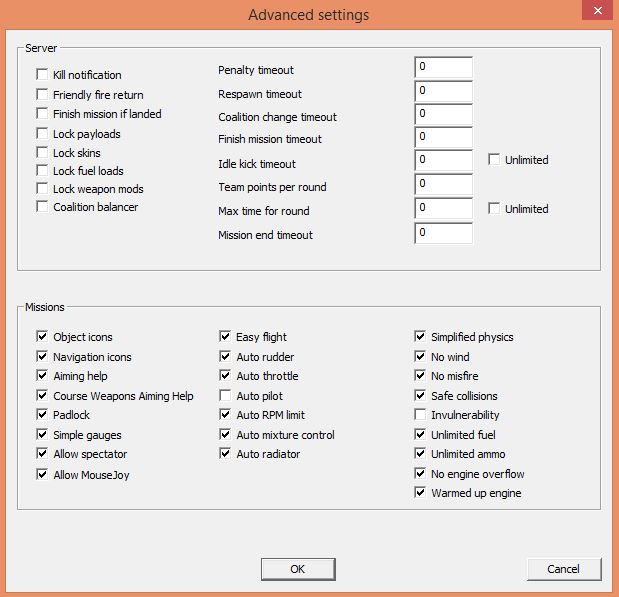Viewport: 619px width, 597px height.
Task: Turn on Coalition balancer
Action: 42,206
